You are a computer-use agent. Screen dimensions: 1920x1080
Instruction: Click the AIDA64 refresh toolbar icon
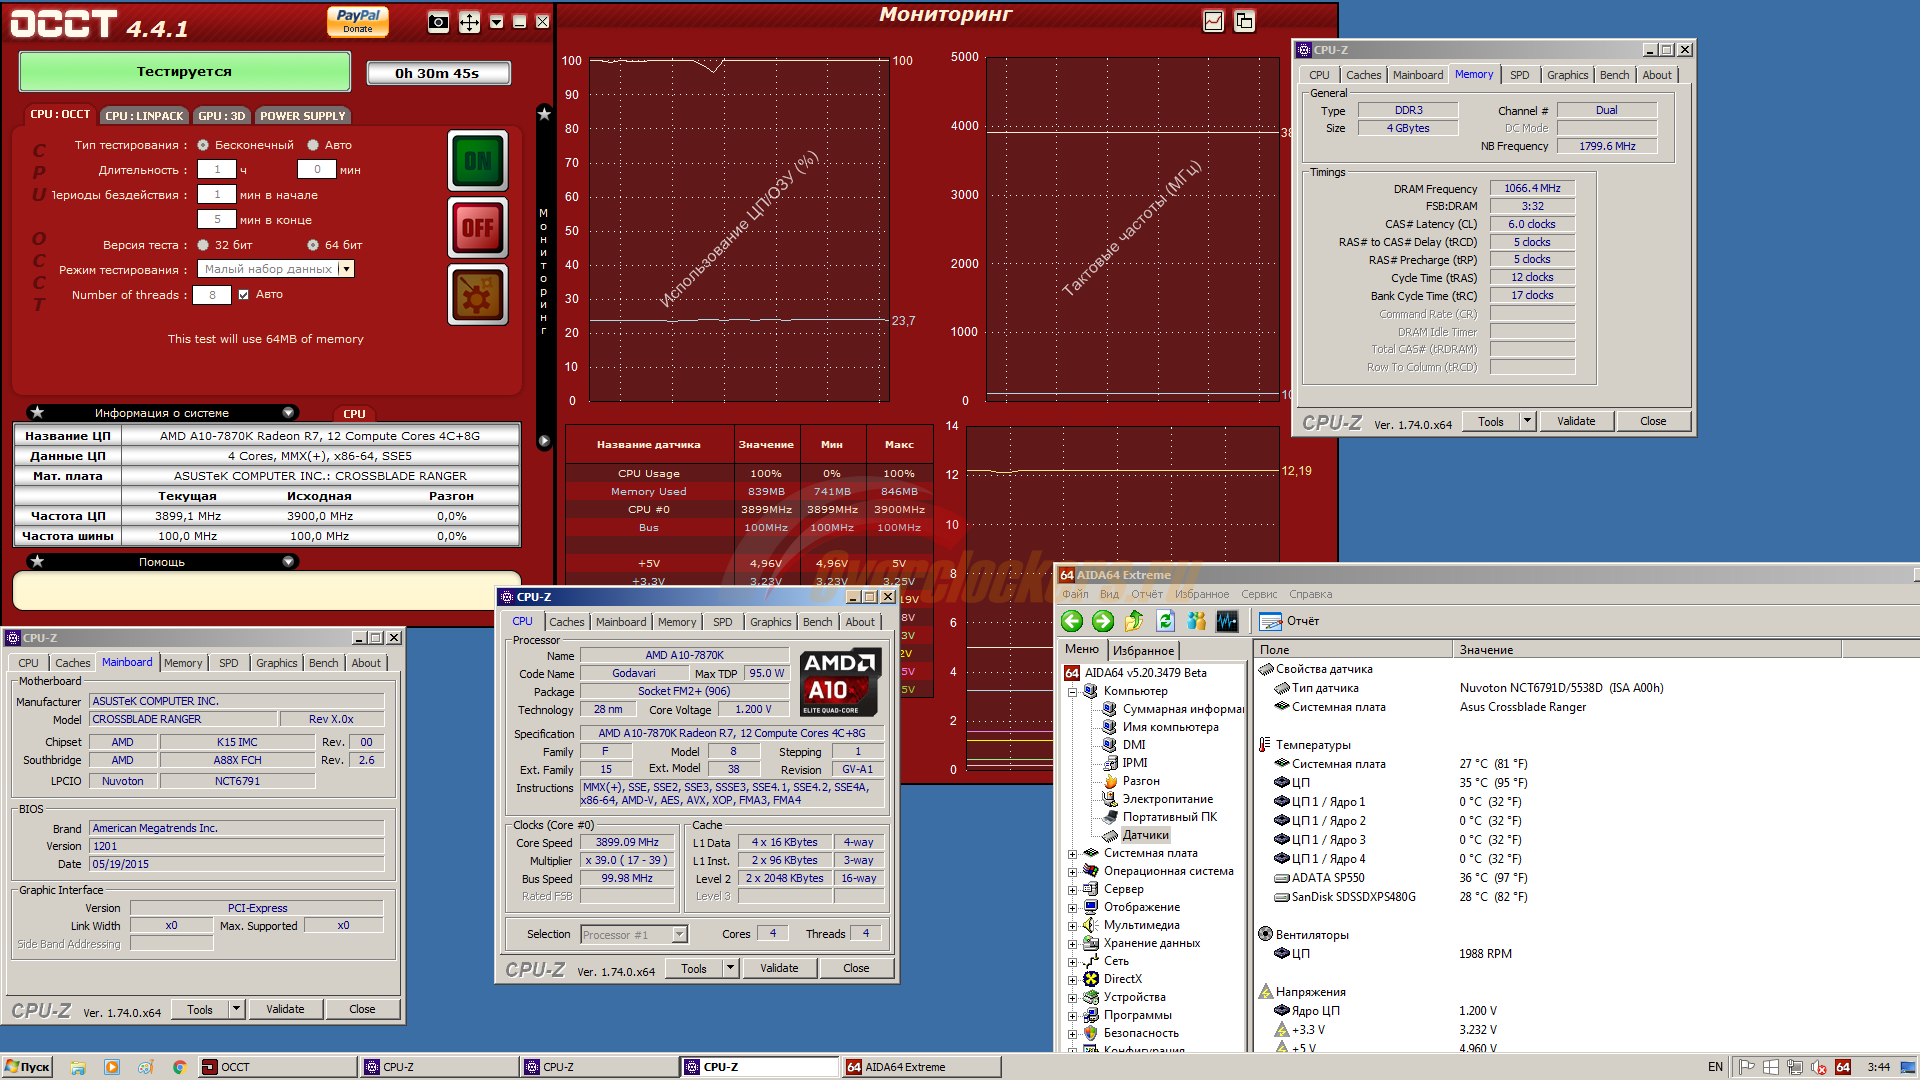[x=1165, y=621]
